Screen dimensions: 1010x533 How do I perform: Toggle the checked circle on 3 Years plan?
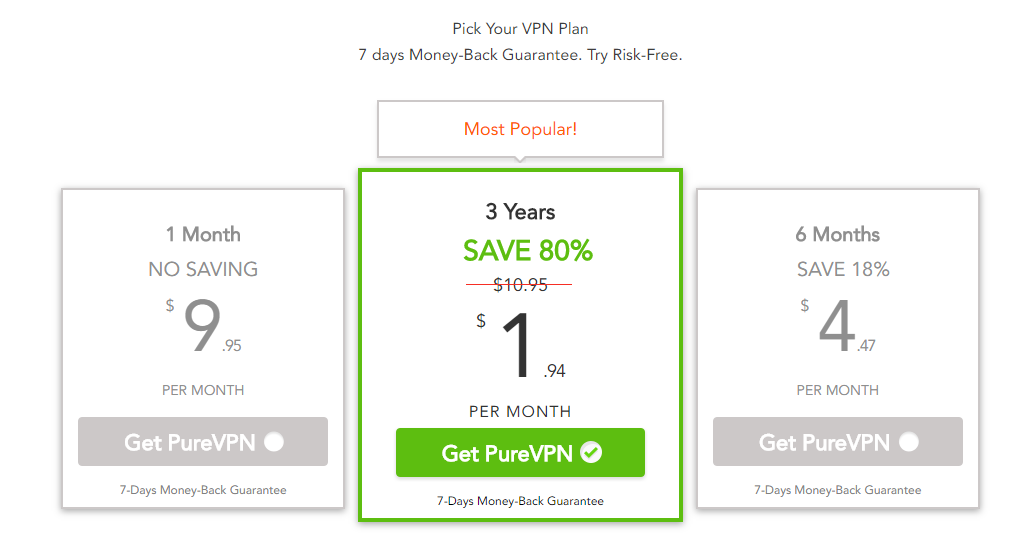pos(591,452)
